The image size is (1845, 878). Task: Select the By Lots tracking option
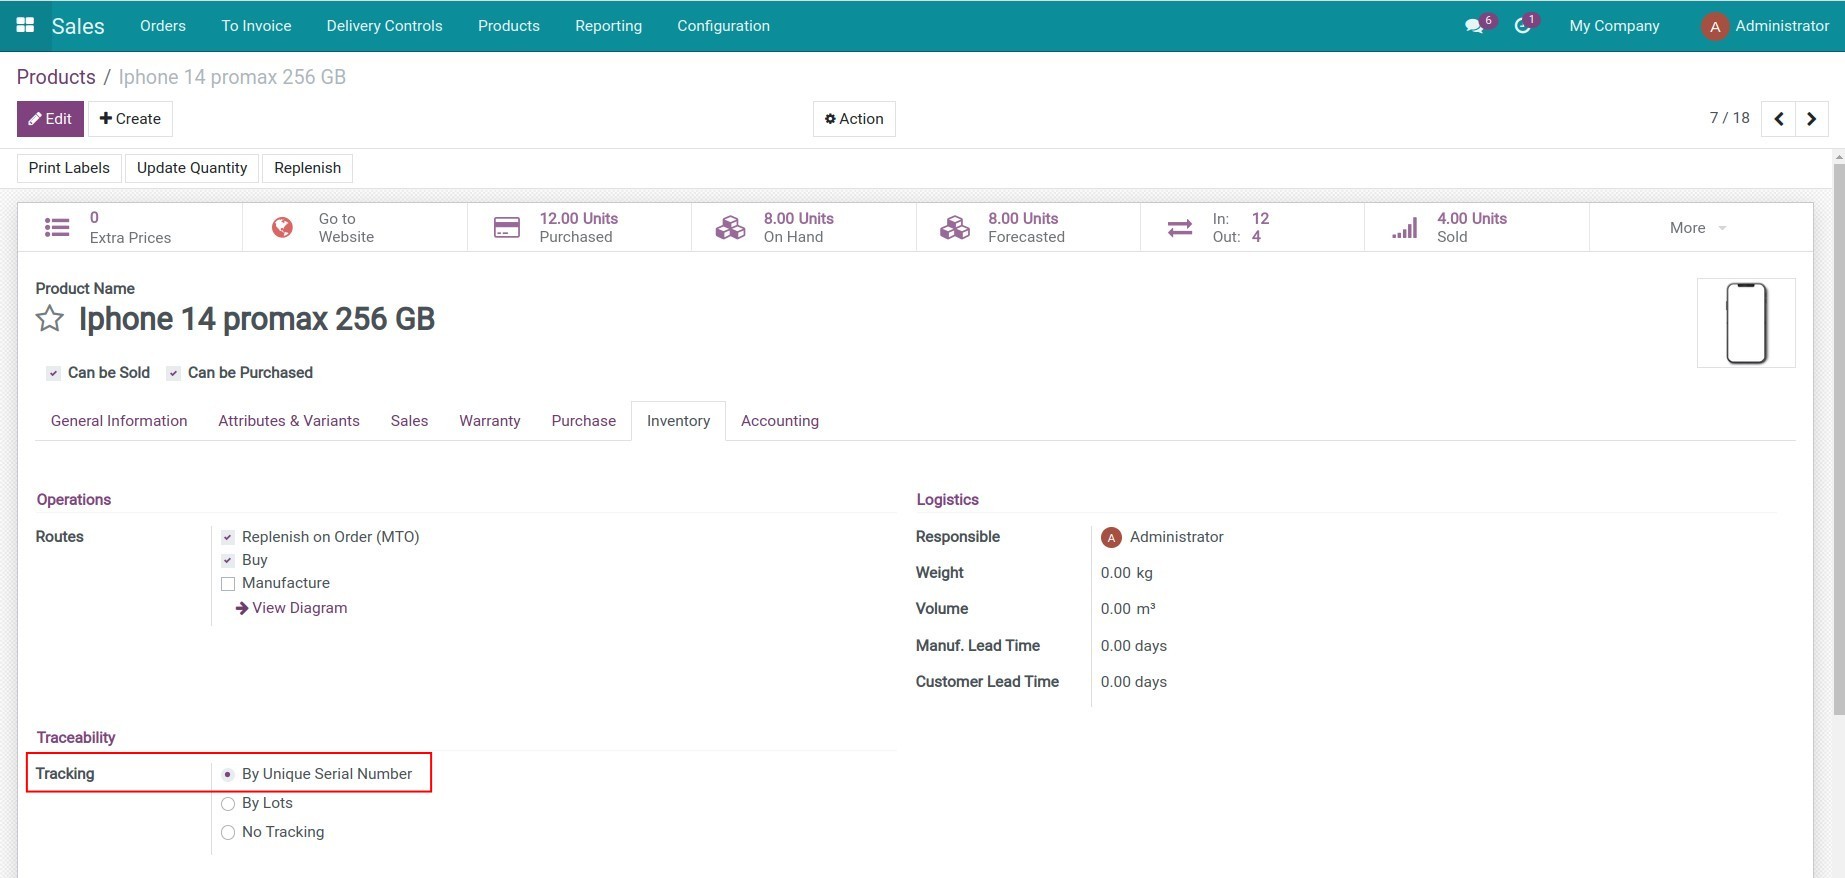[228, 804]
